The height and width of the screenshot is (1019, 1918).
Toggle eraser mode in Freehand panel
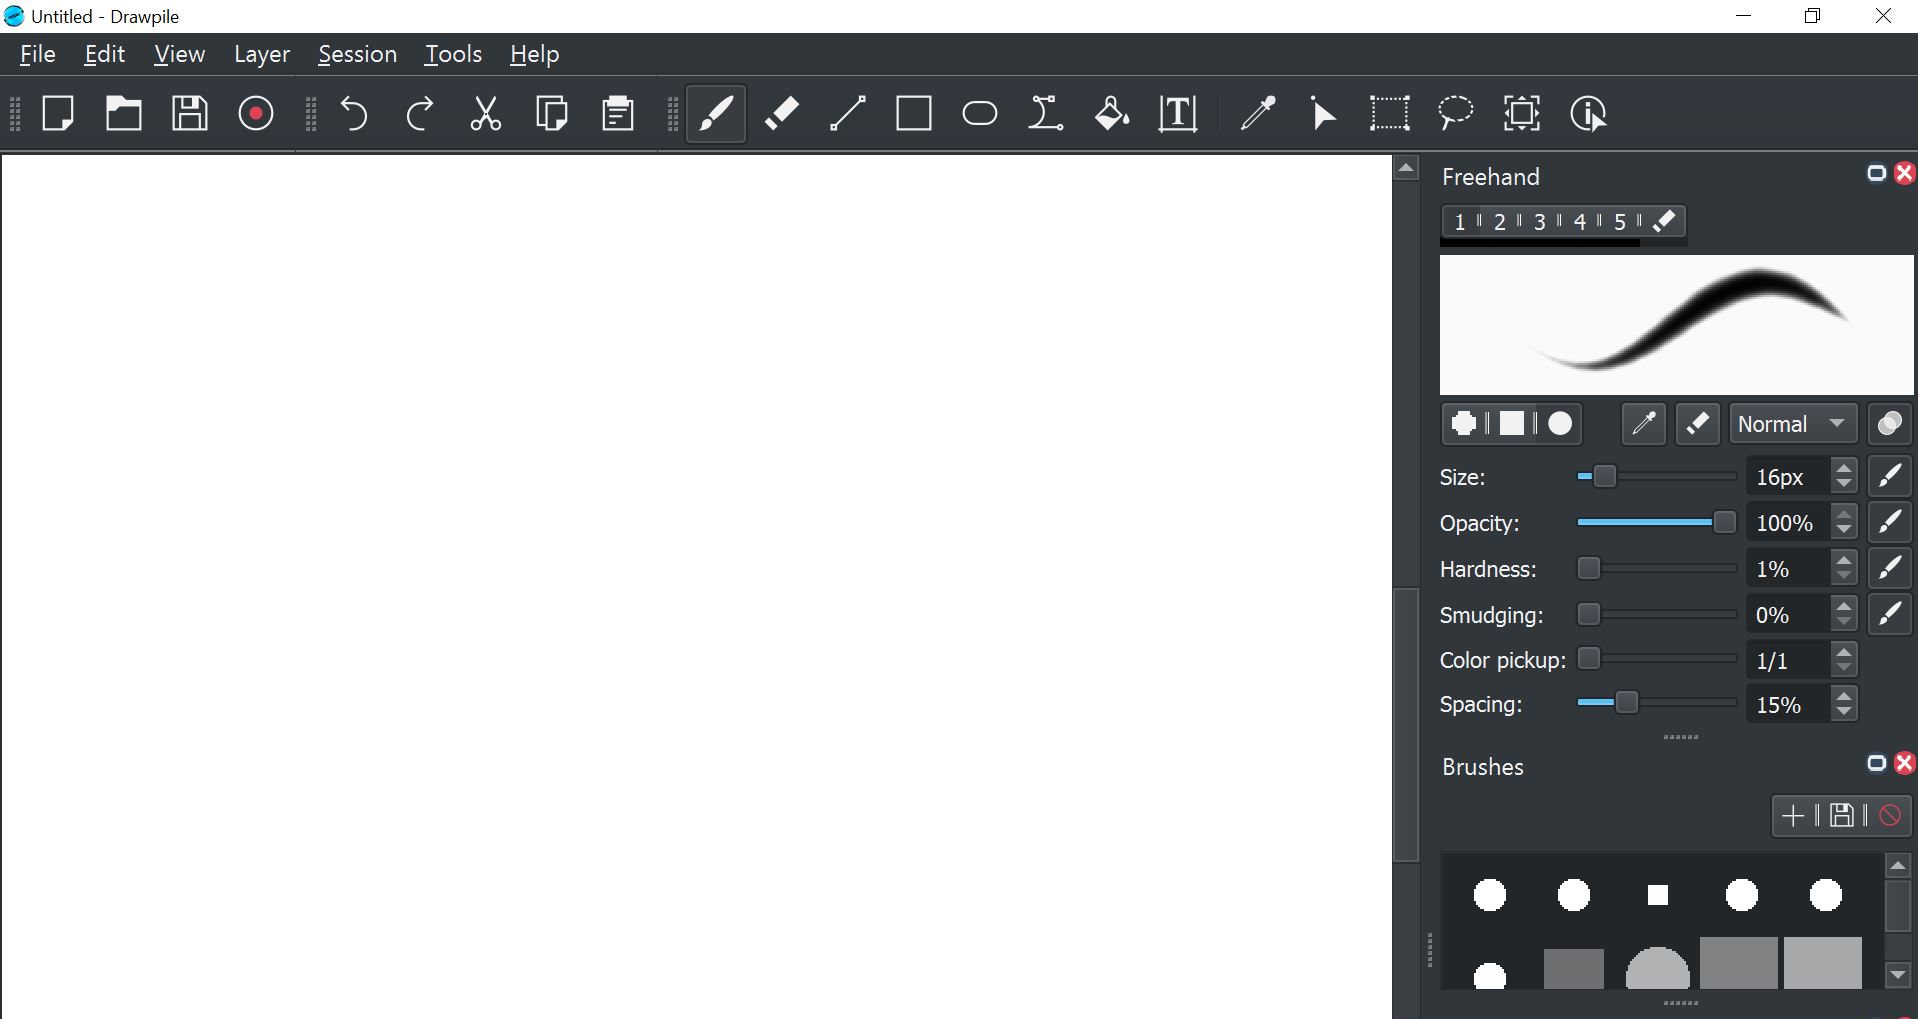(1698, 424)
